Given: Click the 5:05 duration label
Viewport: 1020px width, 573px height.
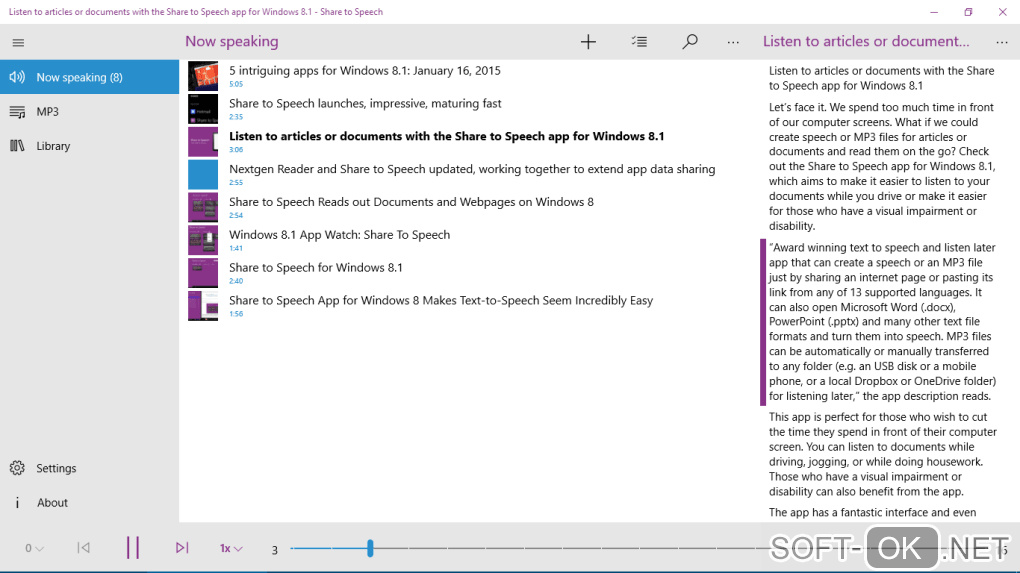Looking at the screenshot, I should coord(235,85).
